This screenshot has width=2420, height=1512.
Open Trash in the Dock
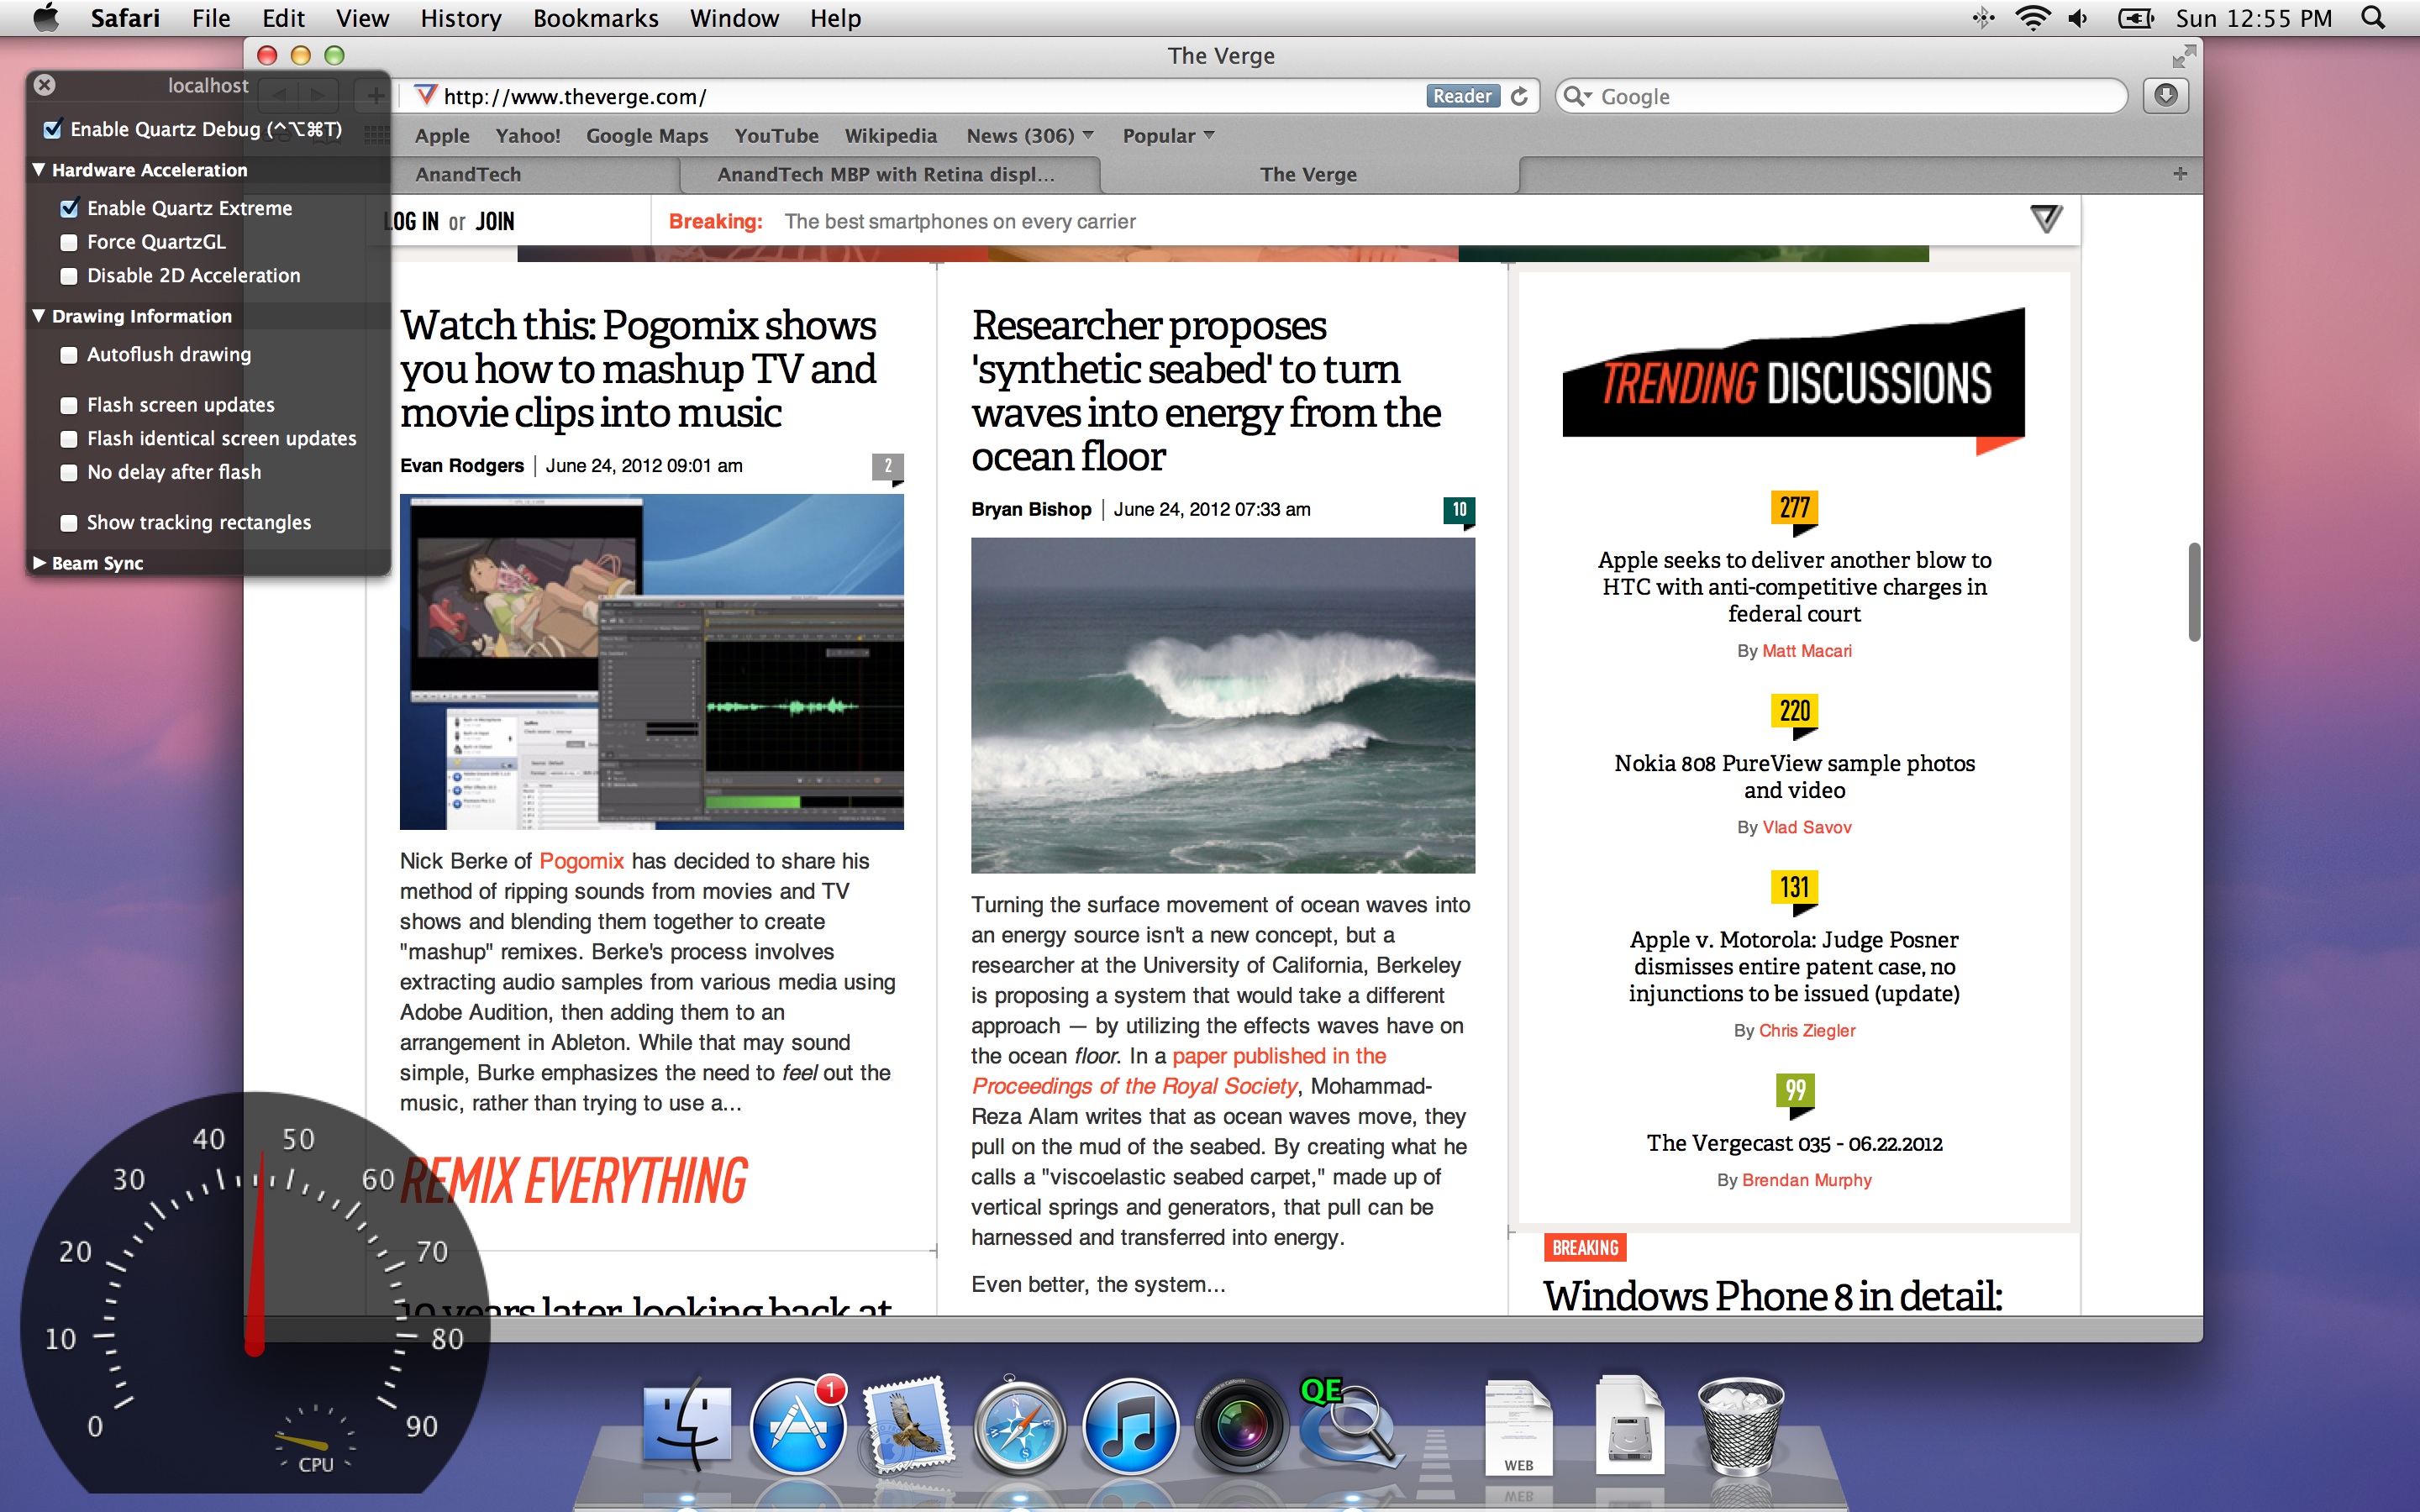coord(1740,1426)
